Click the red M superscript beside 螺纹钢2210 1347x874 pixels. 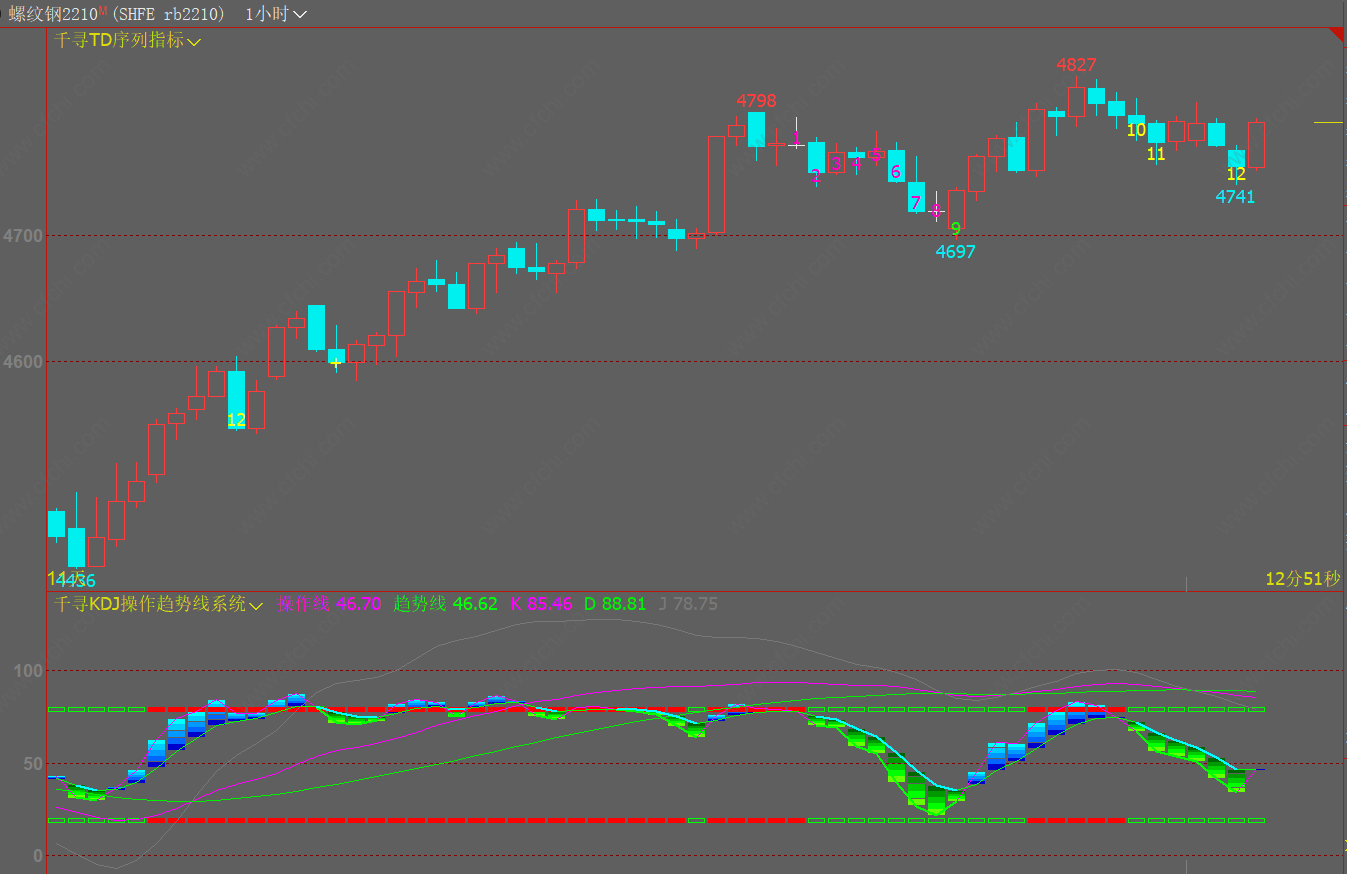(102, 10)
